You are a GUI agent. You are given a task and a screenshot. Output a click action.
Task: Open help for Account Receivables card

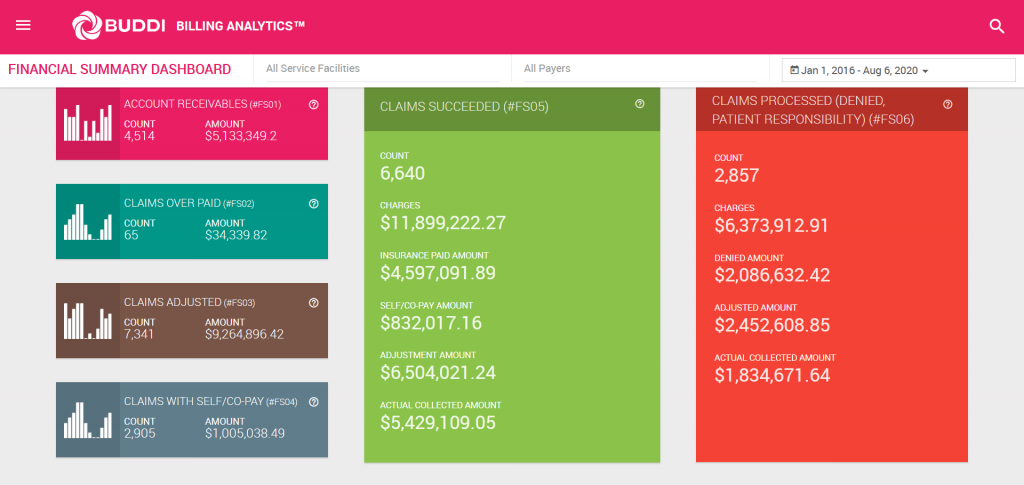click(x=313, y=105)
